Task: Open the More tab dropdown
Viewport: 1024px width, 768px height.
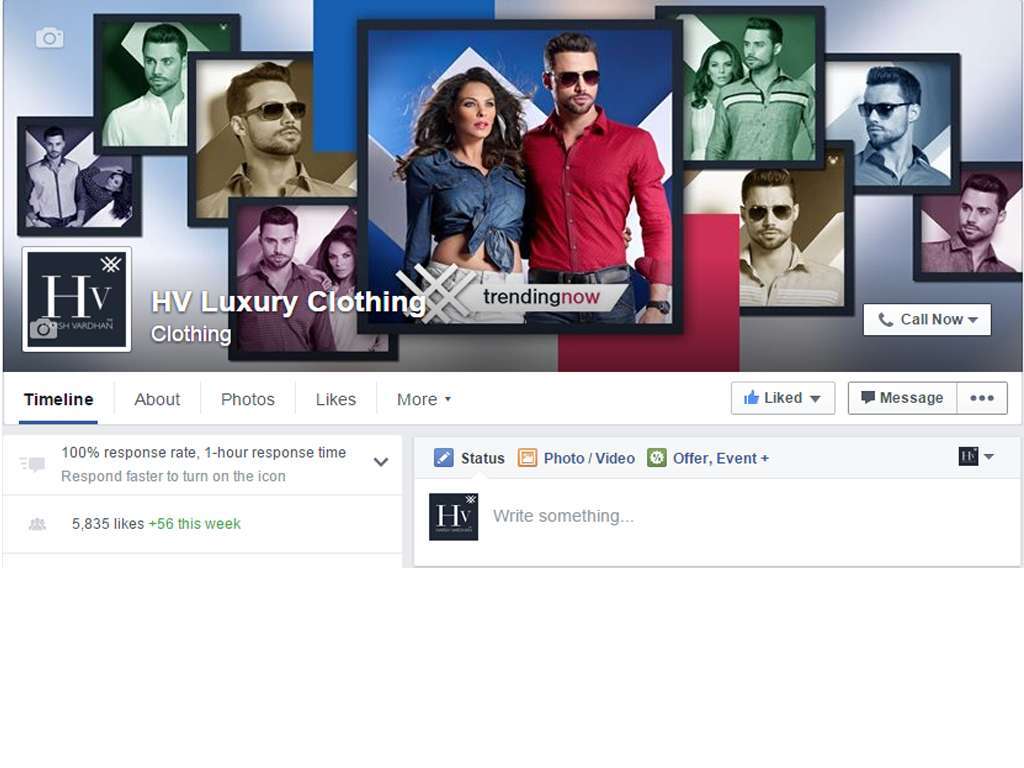Action: click(424, 399)
